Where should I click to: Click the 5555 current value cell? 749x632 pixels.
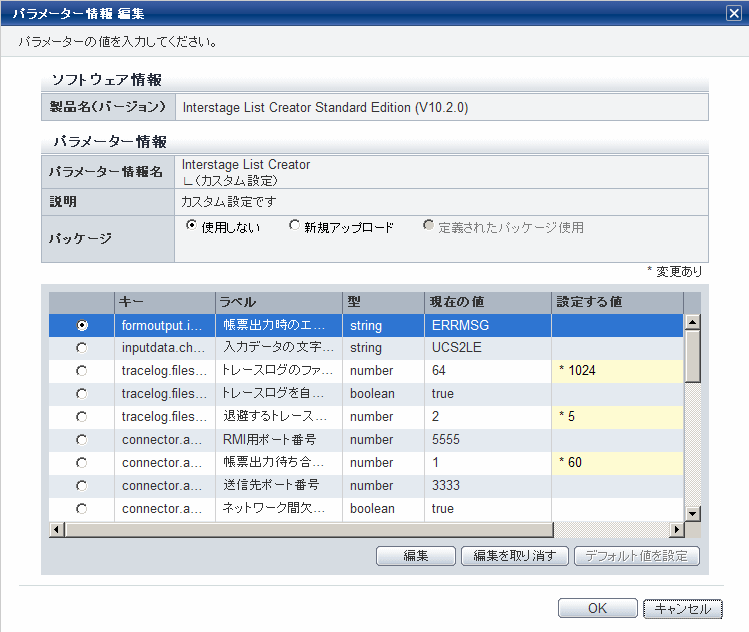(488, 439)
